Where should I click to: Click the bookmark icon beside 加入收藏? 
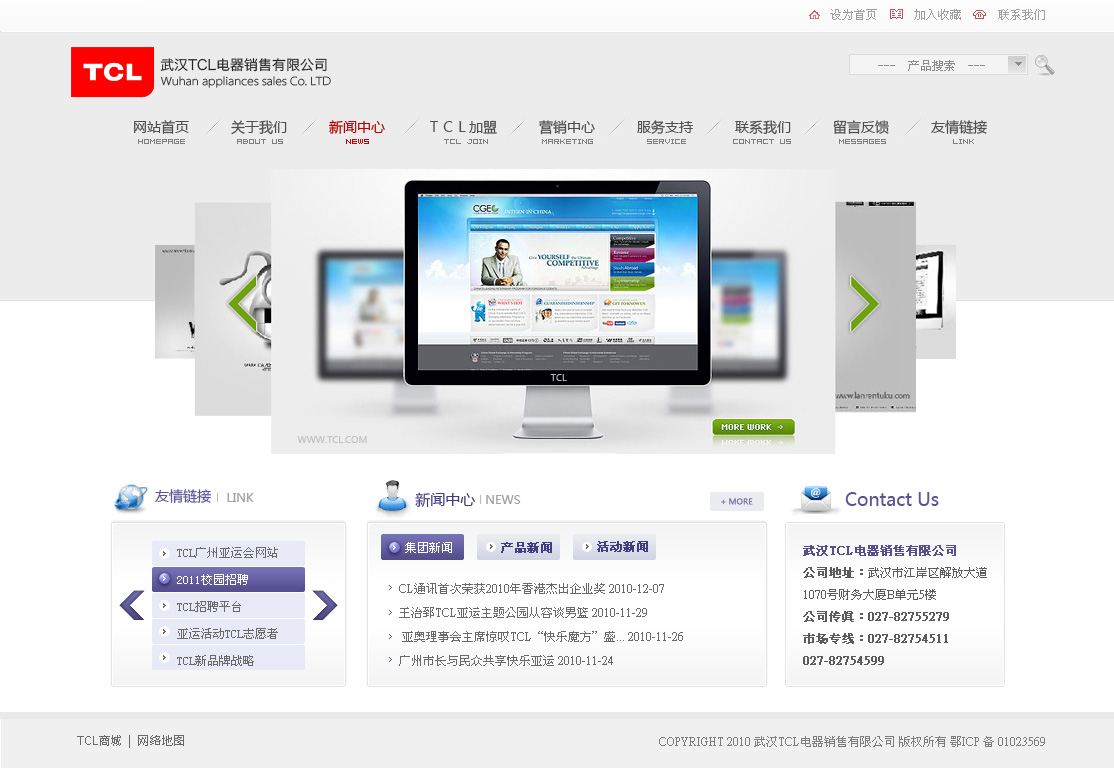click(x=897, y=14)
